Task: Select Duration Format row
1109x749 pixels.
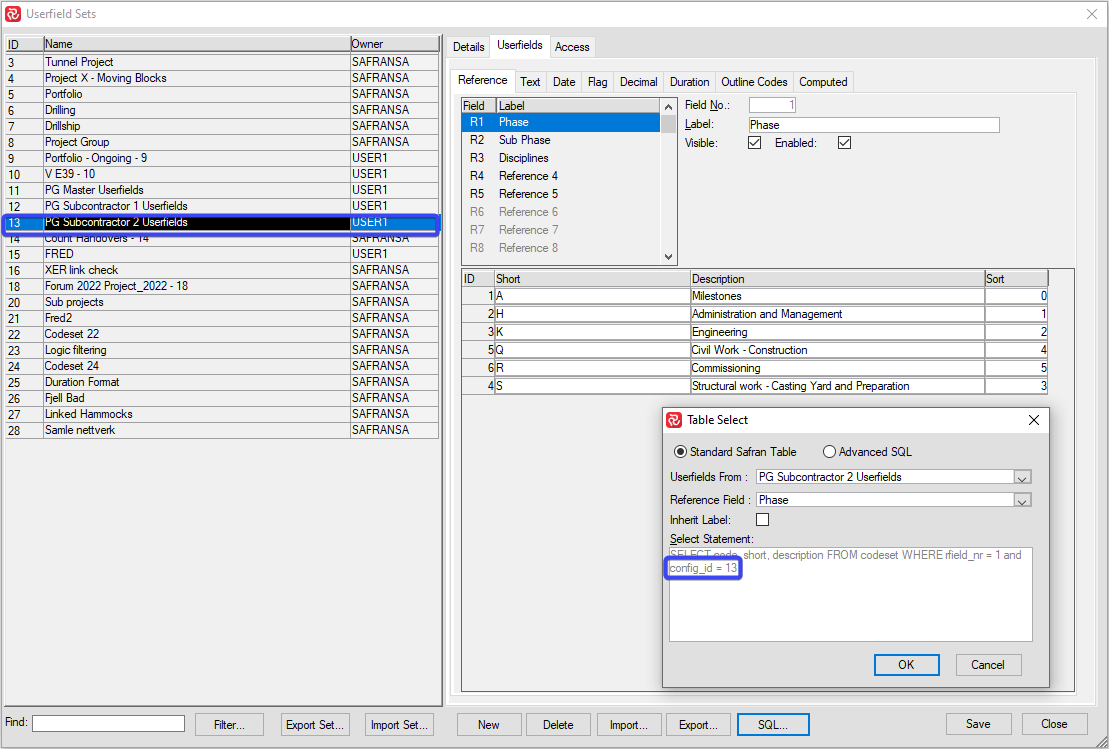Action: click(222, 382)
